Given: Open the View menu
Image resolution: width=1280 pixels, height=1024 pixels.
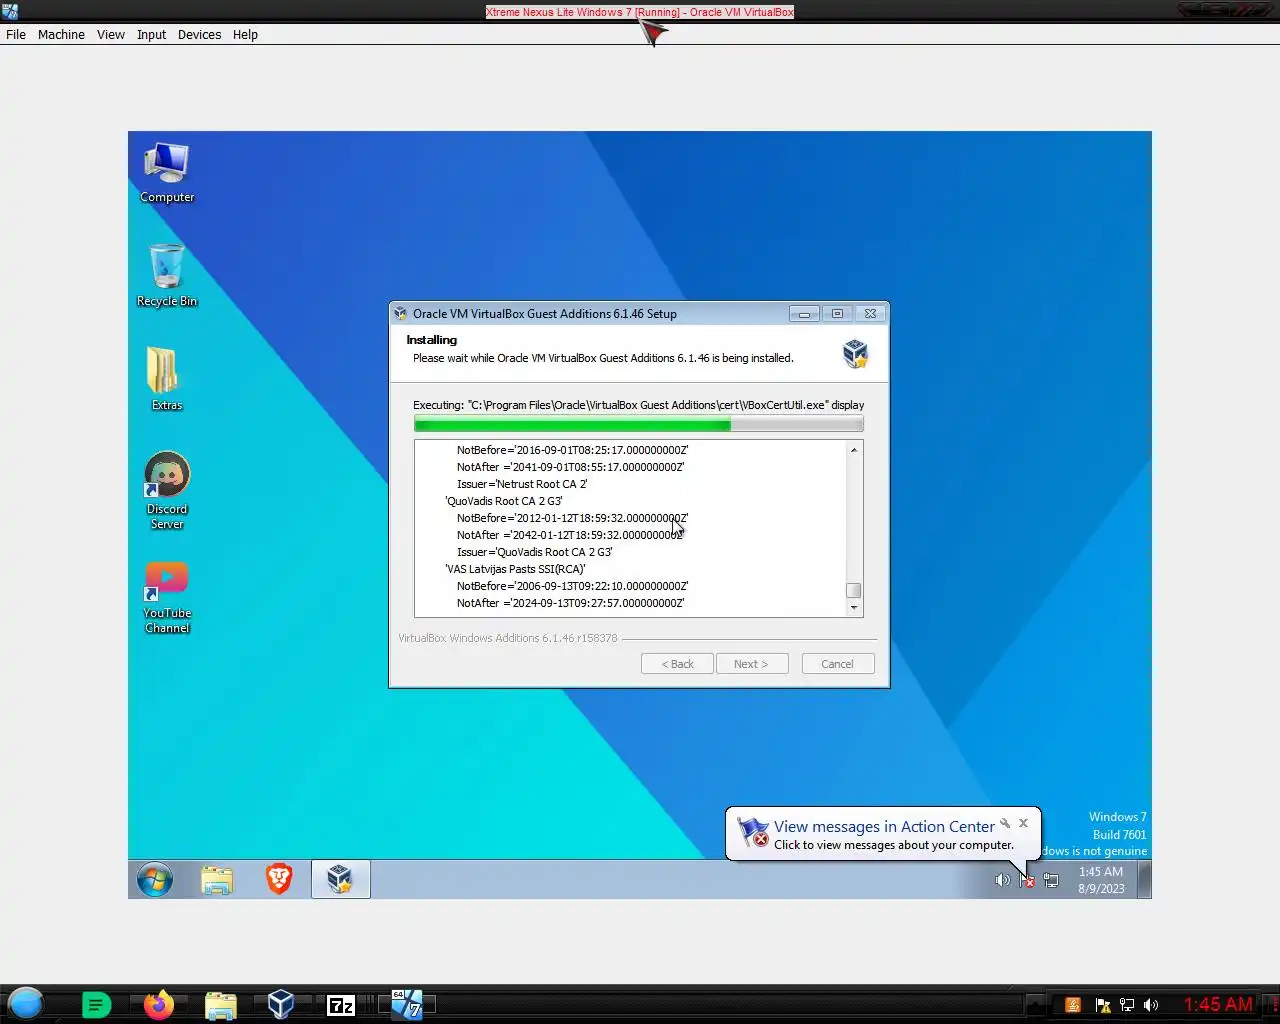Looking at the screenshot, I should click(111, 34).
